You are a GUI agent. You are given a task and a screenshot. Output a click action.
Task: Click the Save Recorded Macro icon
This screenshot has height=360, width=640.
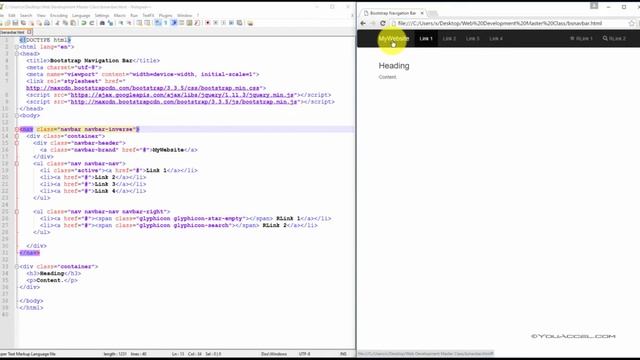click(x=239, y=23)
